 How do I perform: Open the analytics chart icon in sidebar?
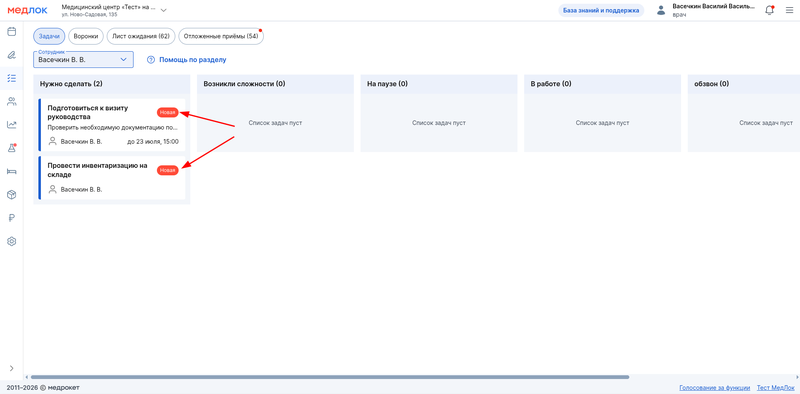click(x=11, y=125)
